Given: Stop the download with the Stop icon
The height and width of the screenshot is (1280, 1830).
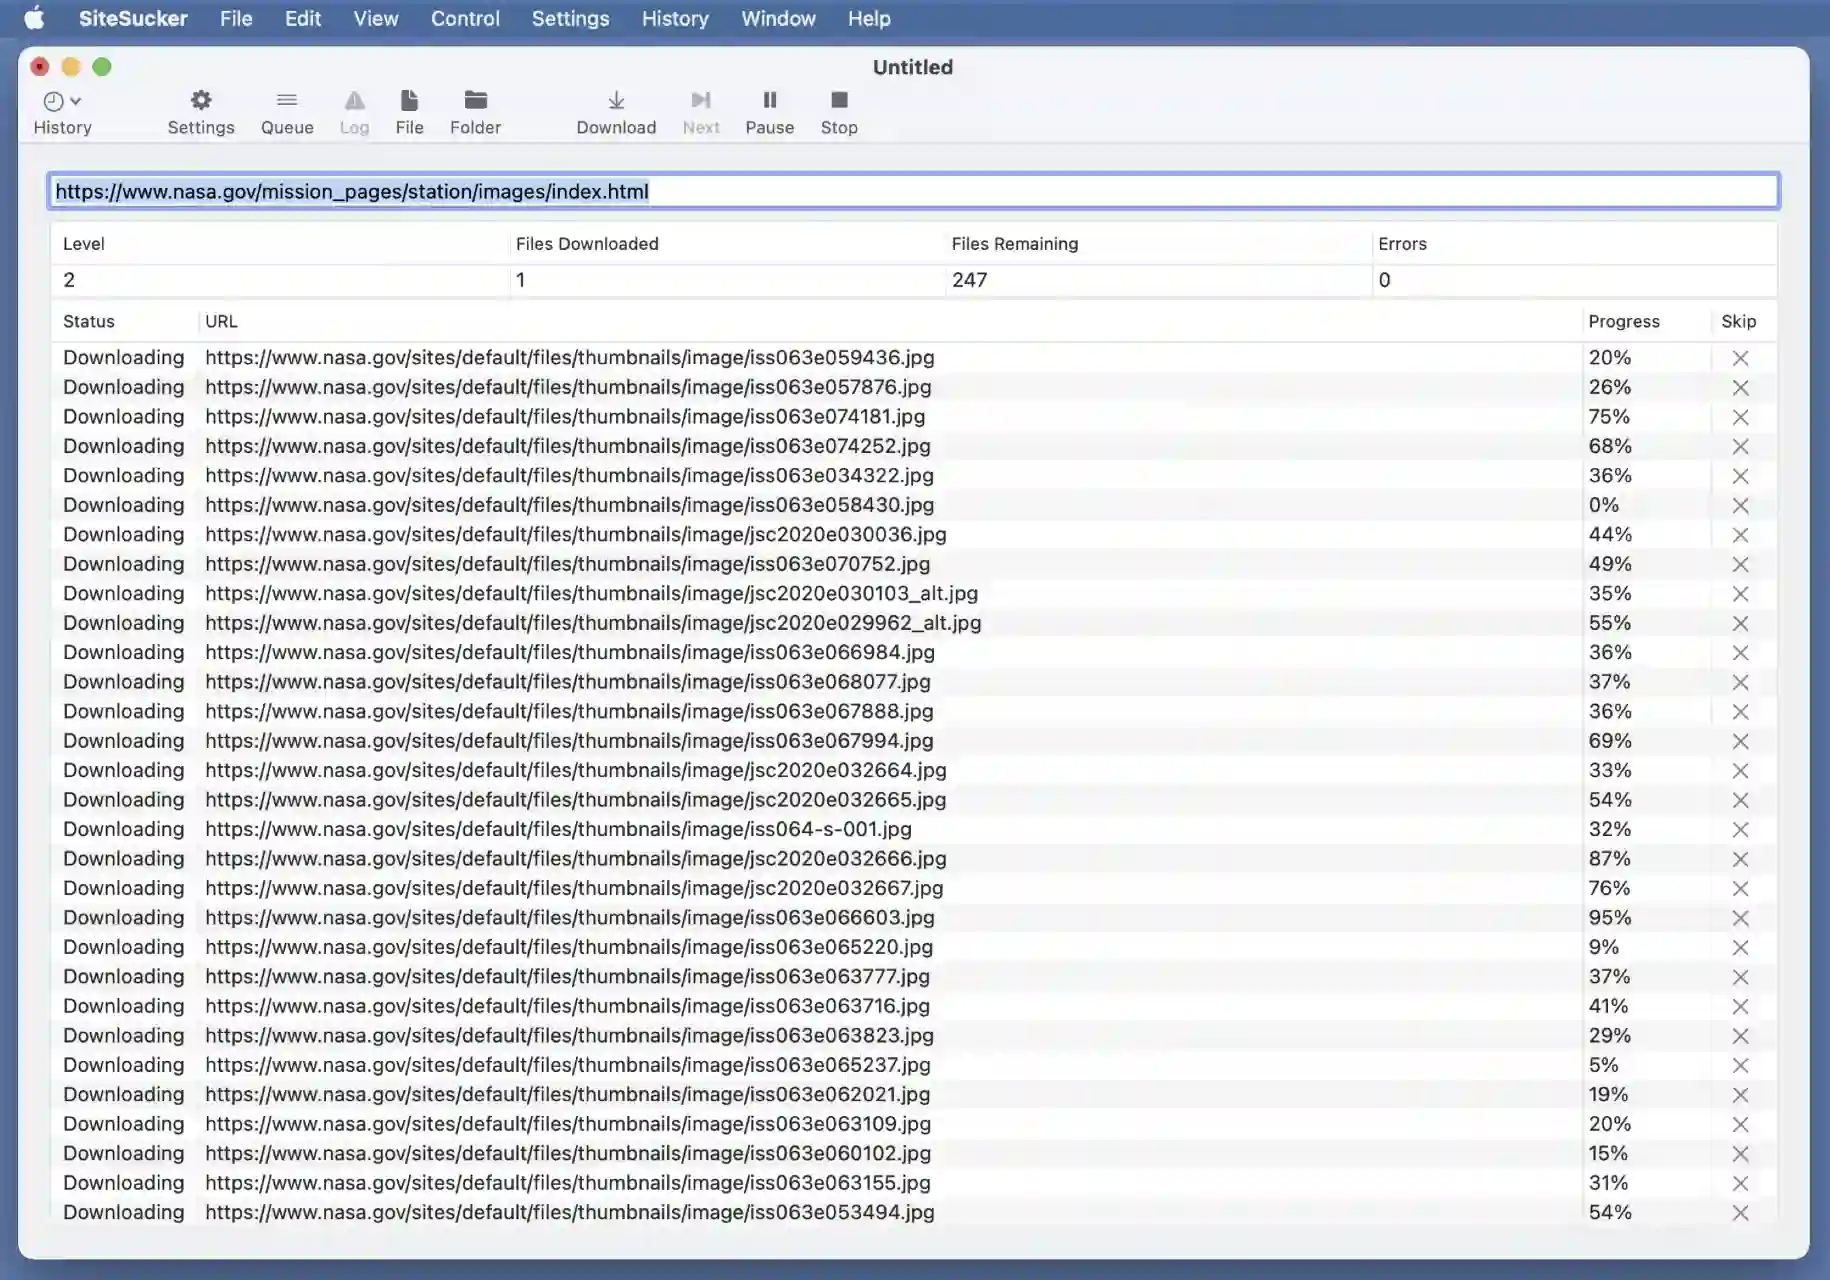Looking at the screenshot, I should coord(839,112).
